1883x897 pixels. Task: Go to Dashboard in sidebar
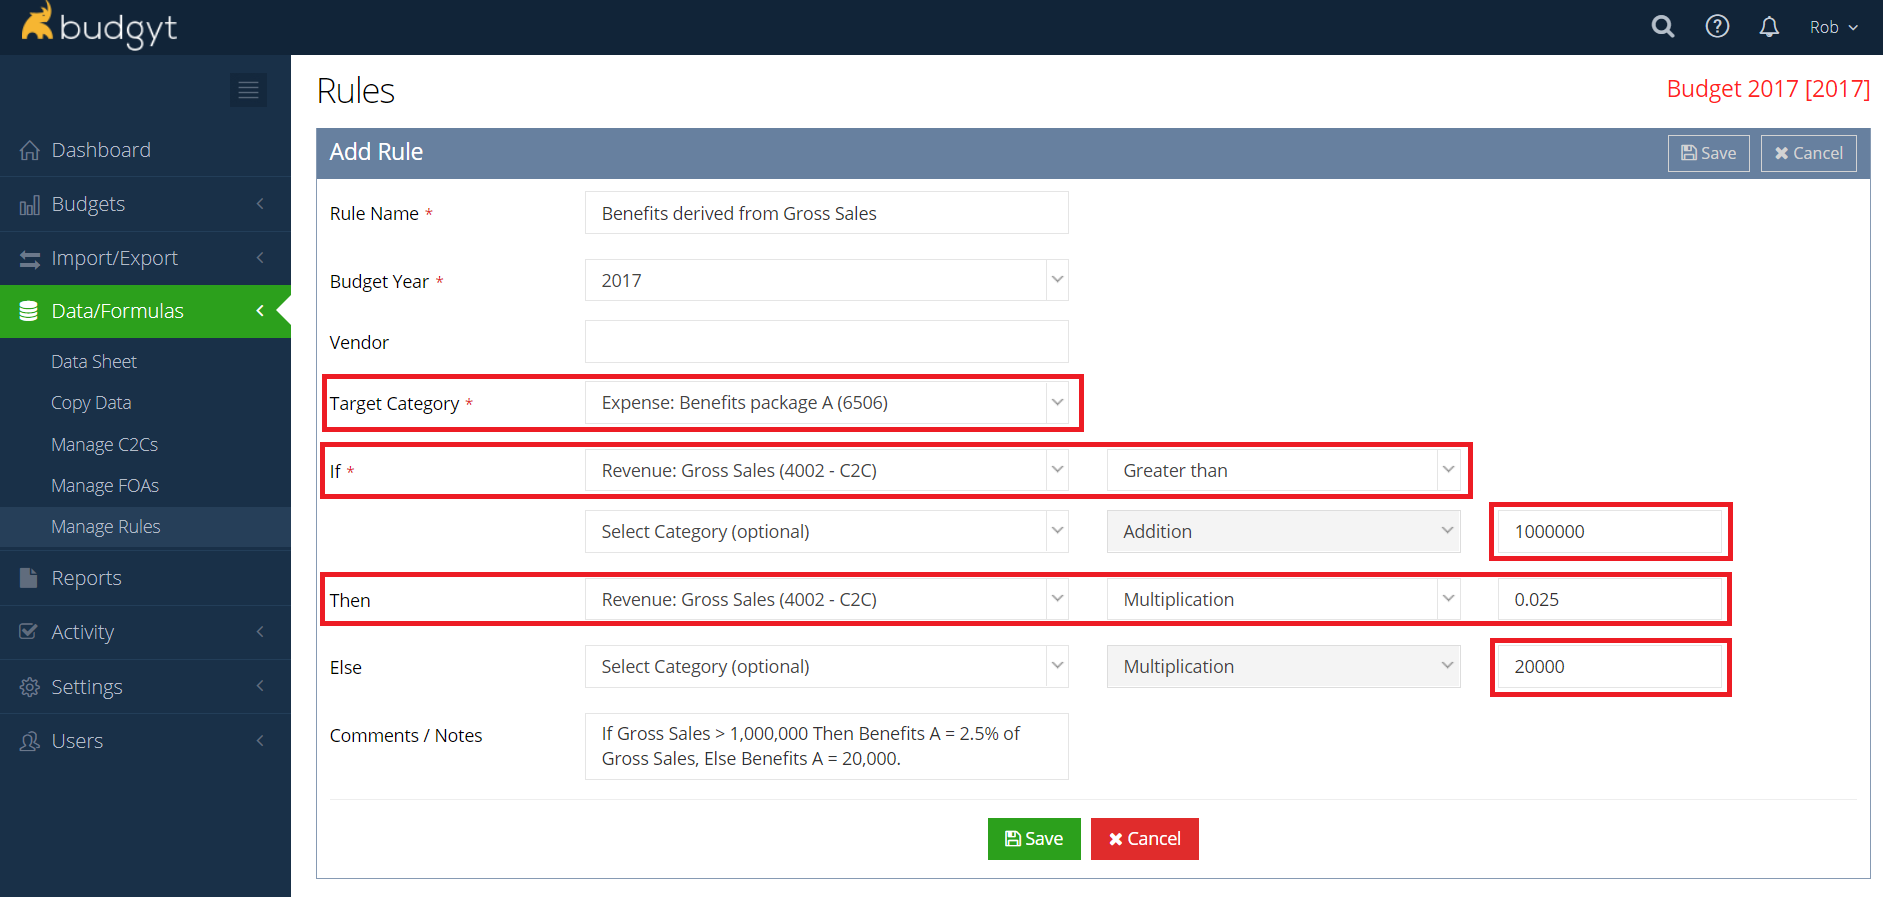click(101, 150)
